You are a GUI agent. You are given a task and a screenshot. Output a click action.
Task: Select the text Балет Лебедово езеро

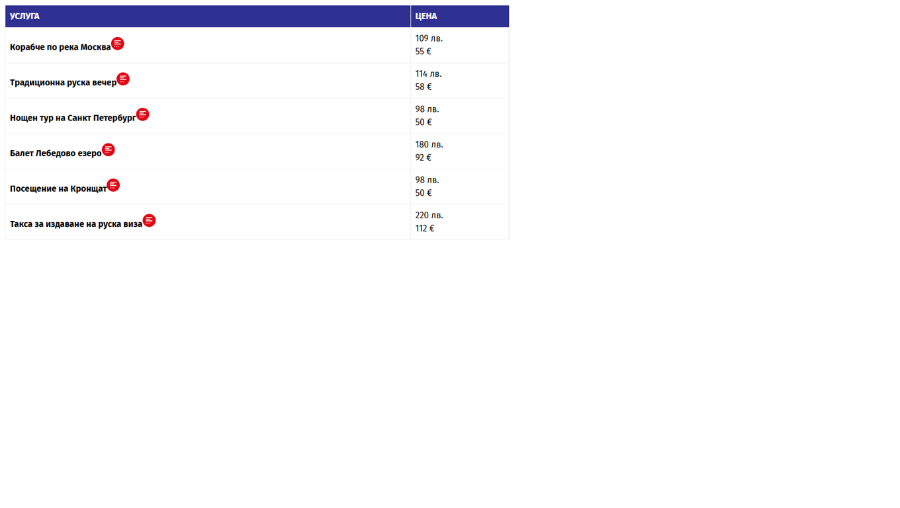point(56,153)
